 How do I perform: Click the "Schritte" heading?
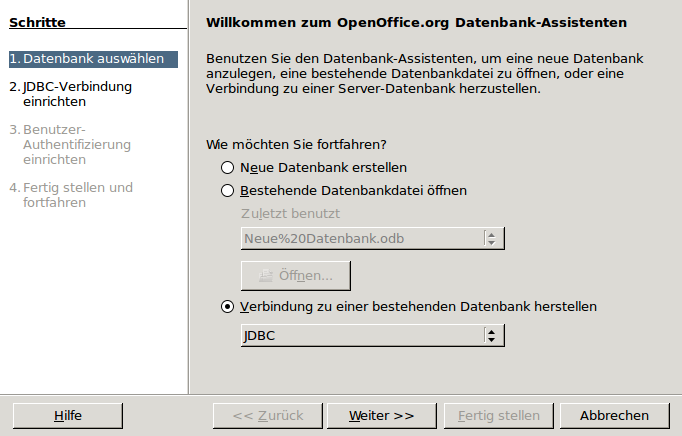[37, 22]
